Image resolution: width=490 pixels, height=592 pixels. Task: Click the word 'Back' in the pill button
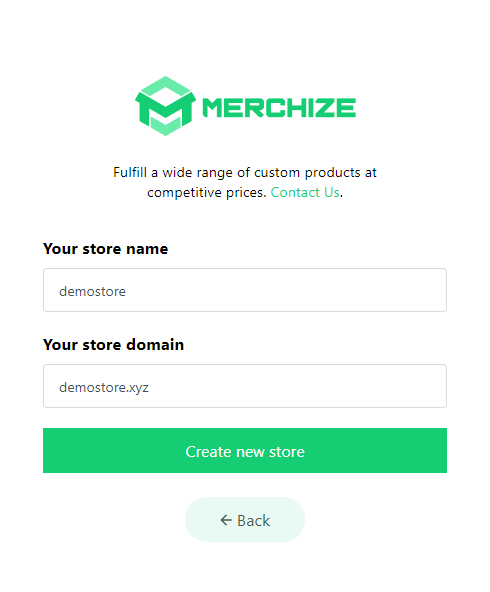[253, 521]
